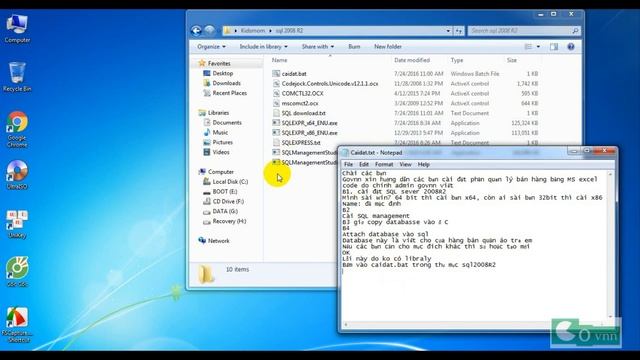The image size is (640, 360).
Task: Select the Codejock.Controls.Unicode ocx file icon
Action: point(276,84)
